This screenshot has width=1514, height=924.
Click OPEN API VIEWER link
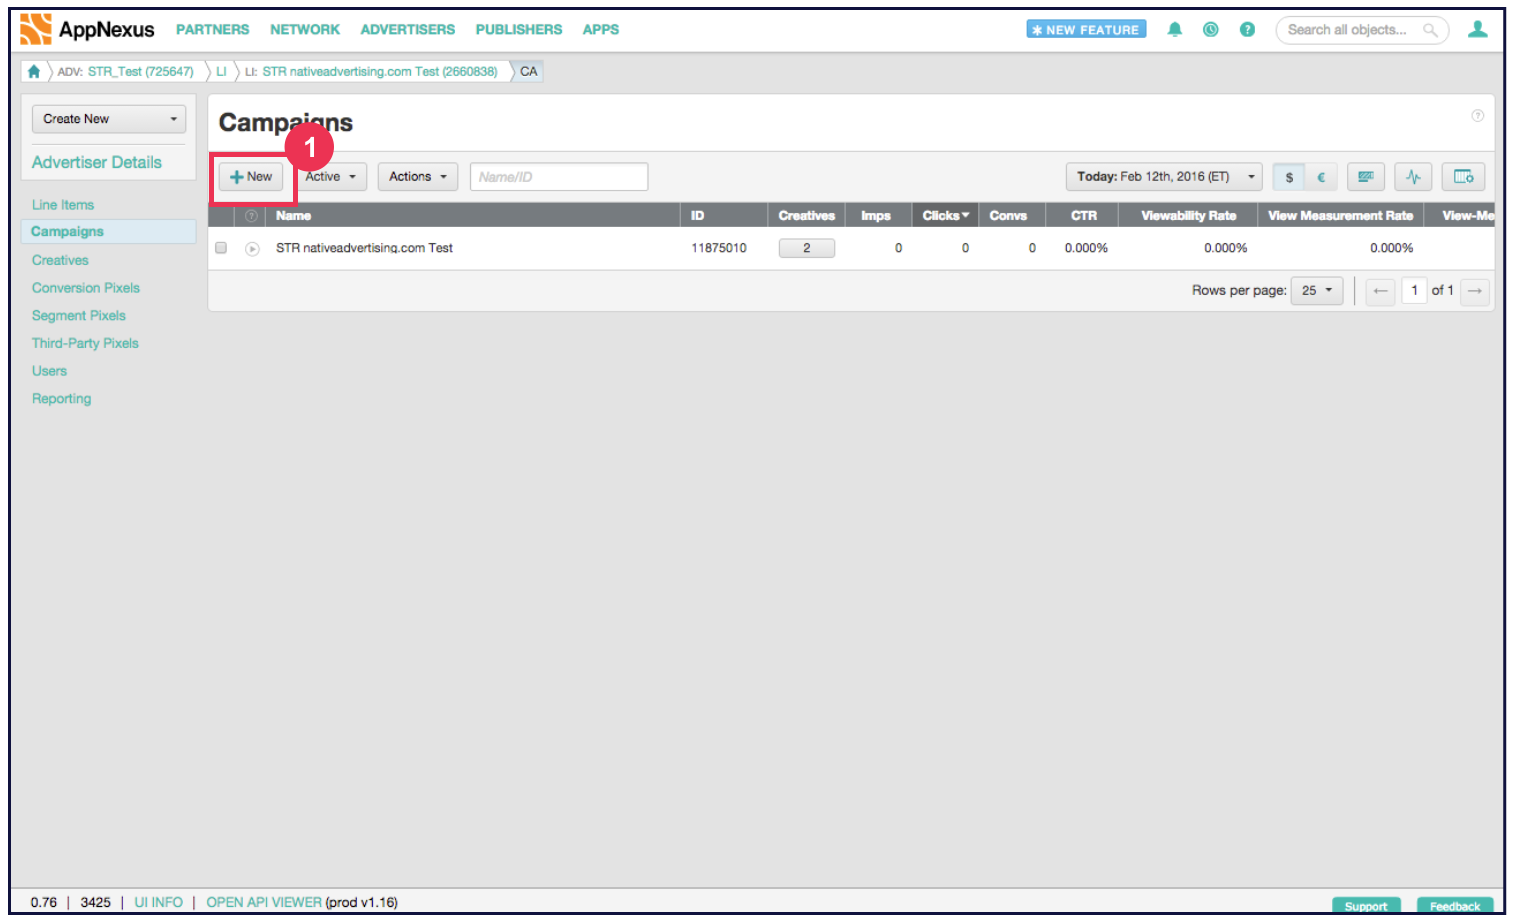(264, 902)
